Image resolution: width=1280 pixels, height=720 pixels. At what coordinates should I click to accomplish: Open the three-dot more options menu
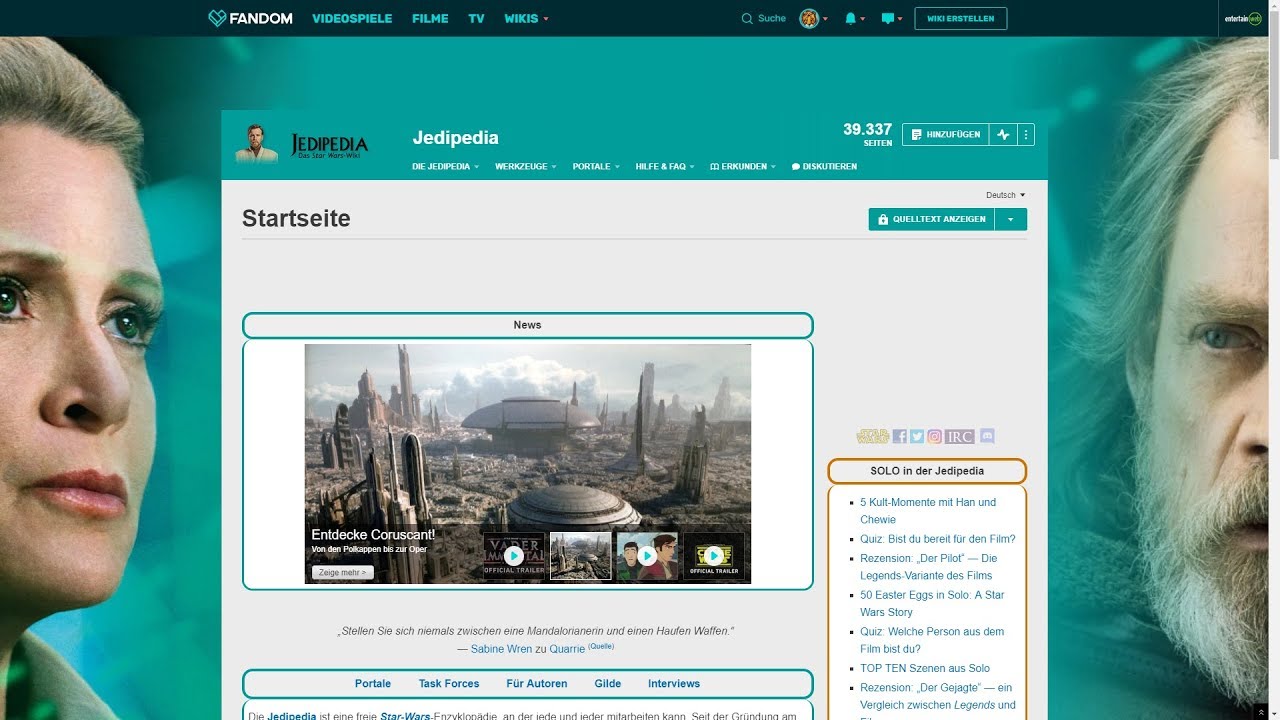tap(1026, 134)
